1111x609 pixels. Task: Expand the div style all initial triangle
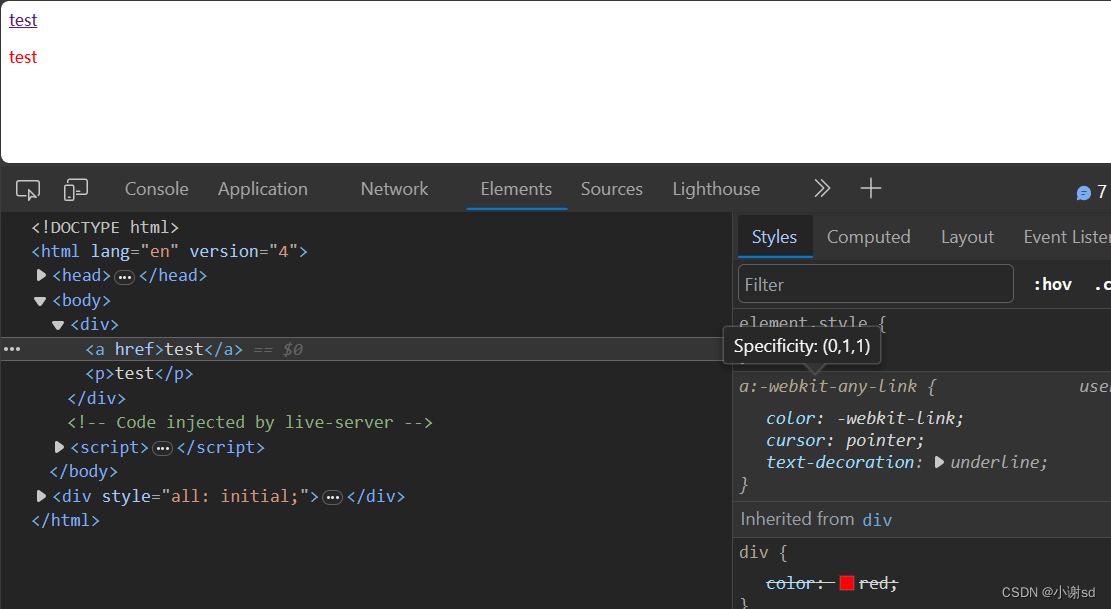click(41, 496)
